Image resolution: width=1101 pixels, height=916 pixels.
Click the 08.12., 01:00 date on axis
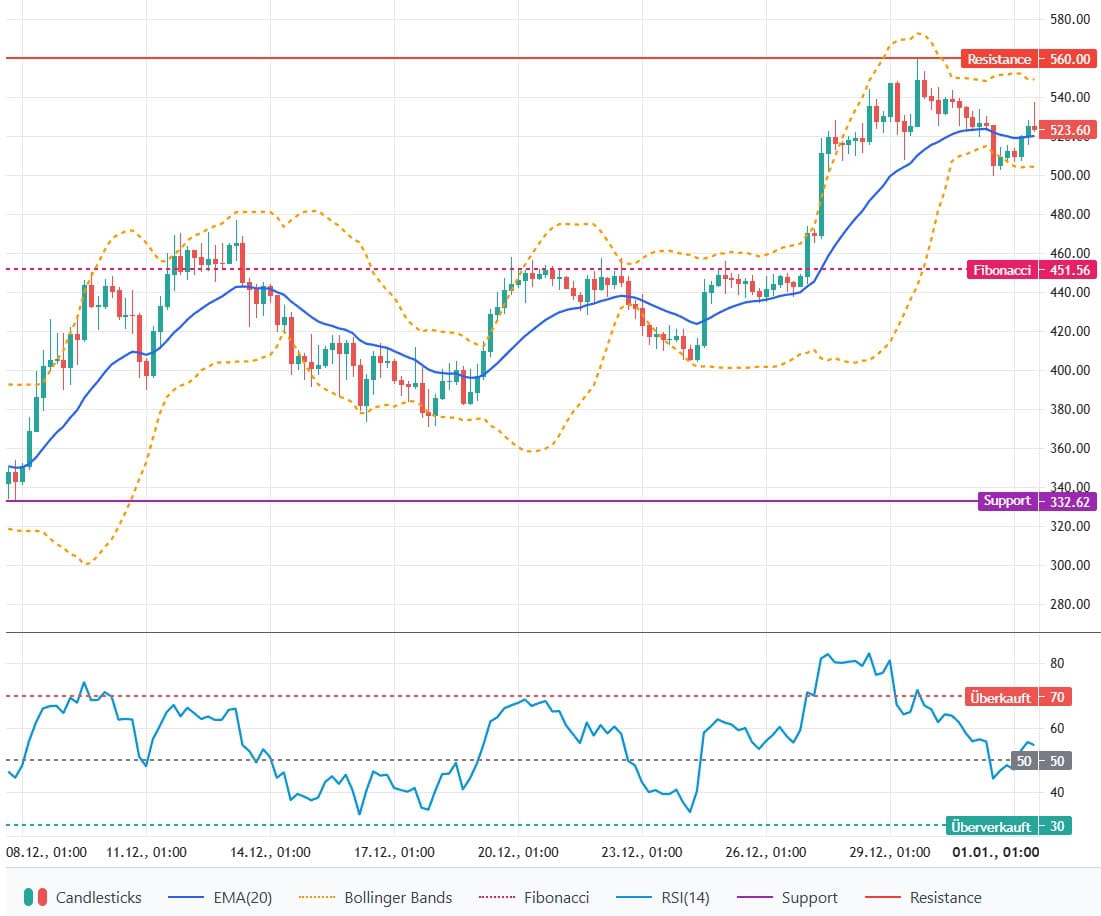click(x=47, y=853)
